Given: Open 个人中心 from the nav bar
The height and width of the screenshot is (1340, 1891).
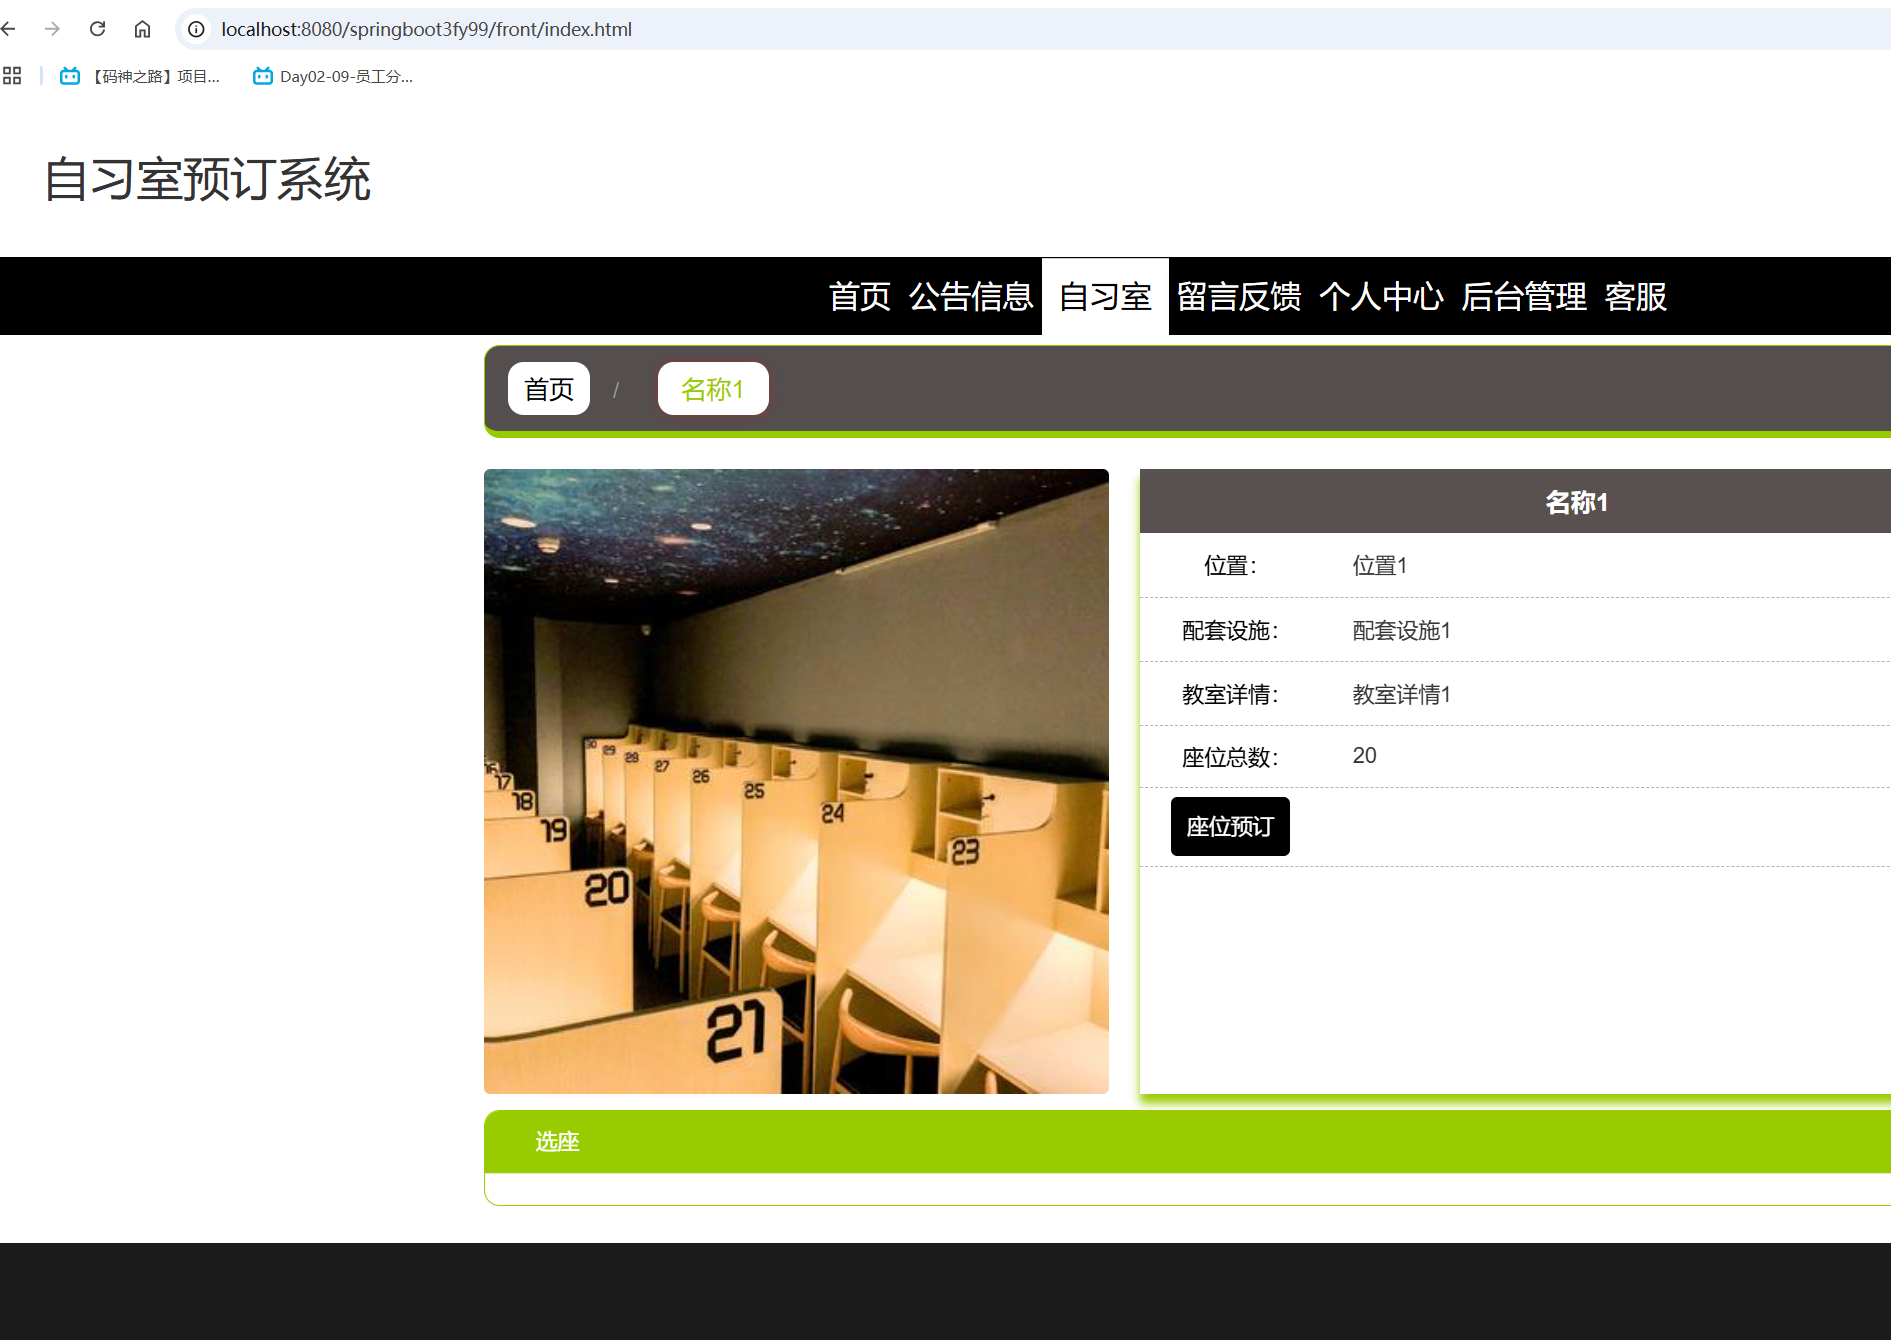Looking at the screenshot, I should (x=1381, y=296).
